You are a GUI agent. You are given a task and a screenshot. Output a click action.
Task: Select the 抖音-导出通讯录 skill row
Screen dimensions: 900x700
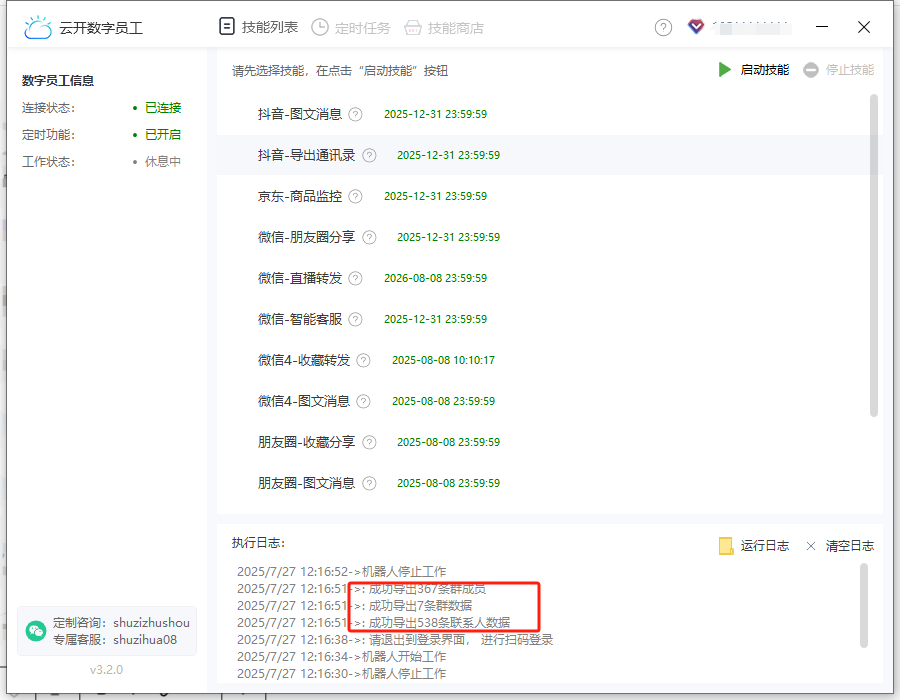click(x=306, y=155)
